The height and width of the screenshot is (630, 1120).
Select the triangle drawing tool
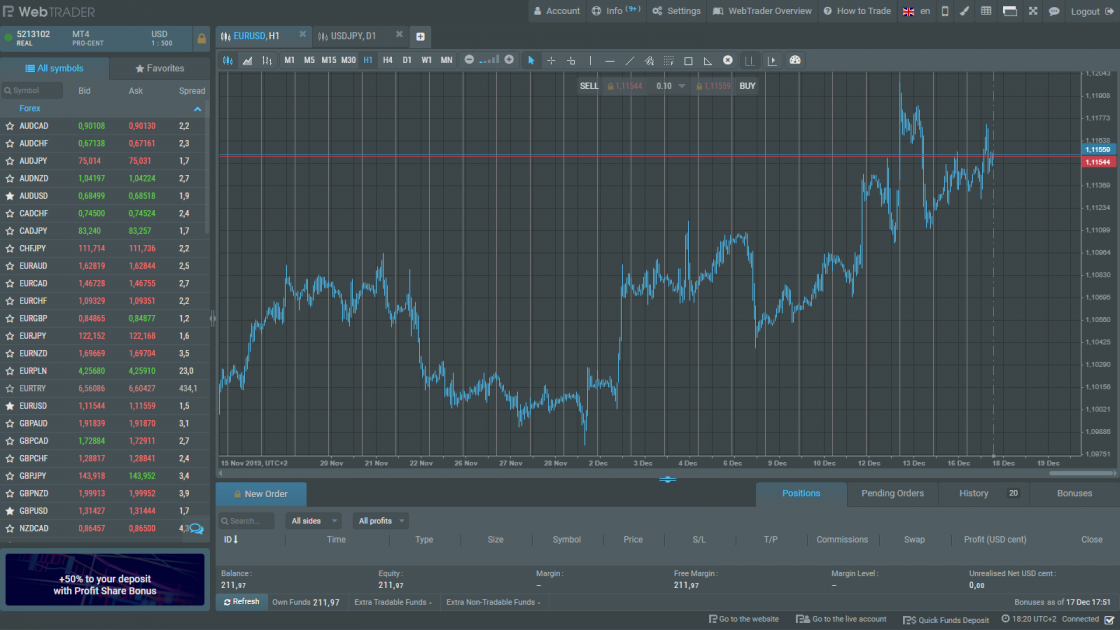(708, 61)
